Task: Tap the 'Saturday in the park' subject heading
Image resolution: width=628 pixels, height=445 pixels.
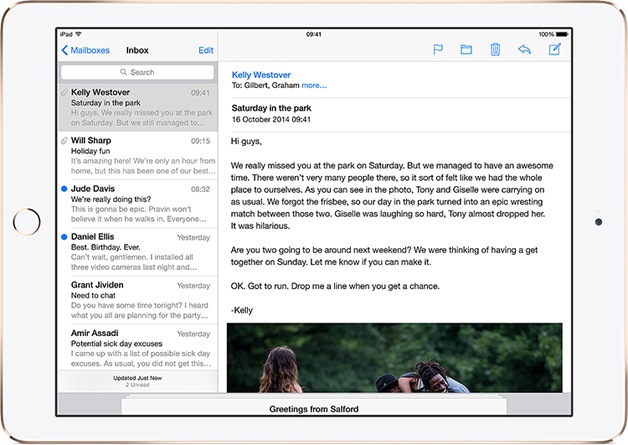Action: 272,108
